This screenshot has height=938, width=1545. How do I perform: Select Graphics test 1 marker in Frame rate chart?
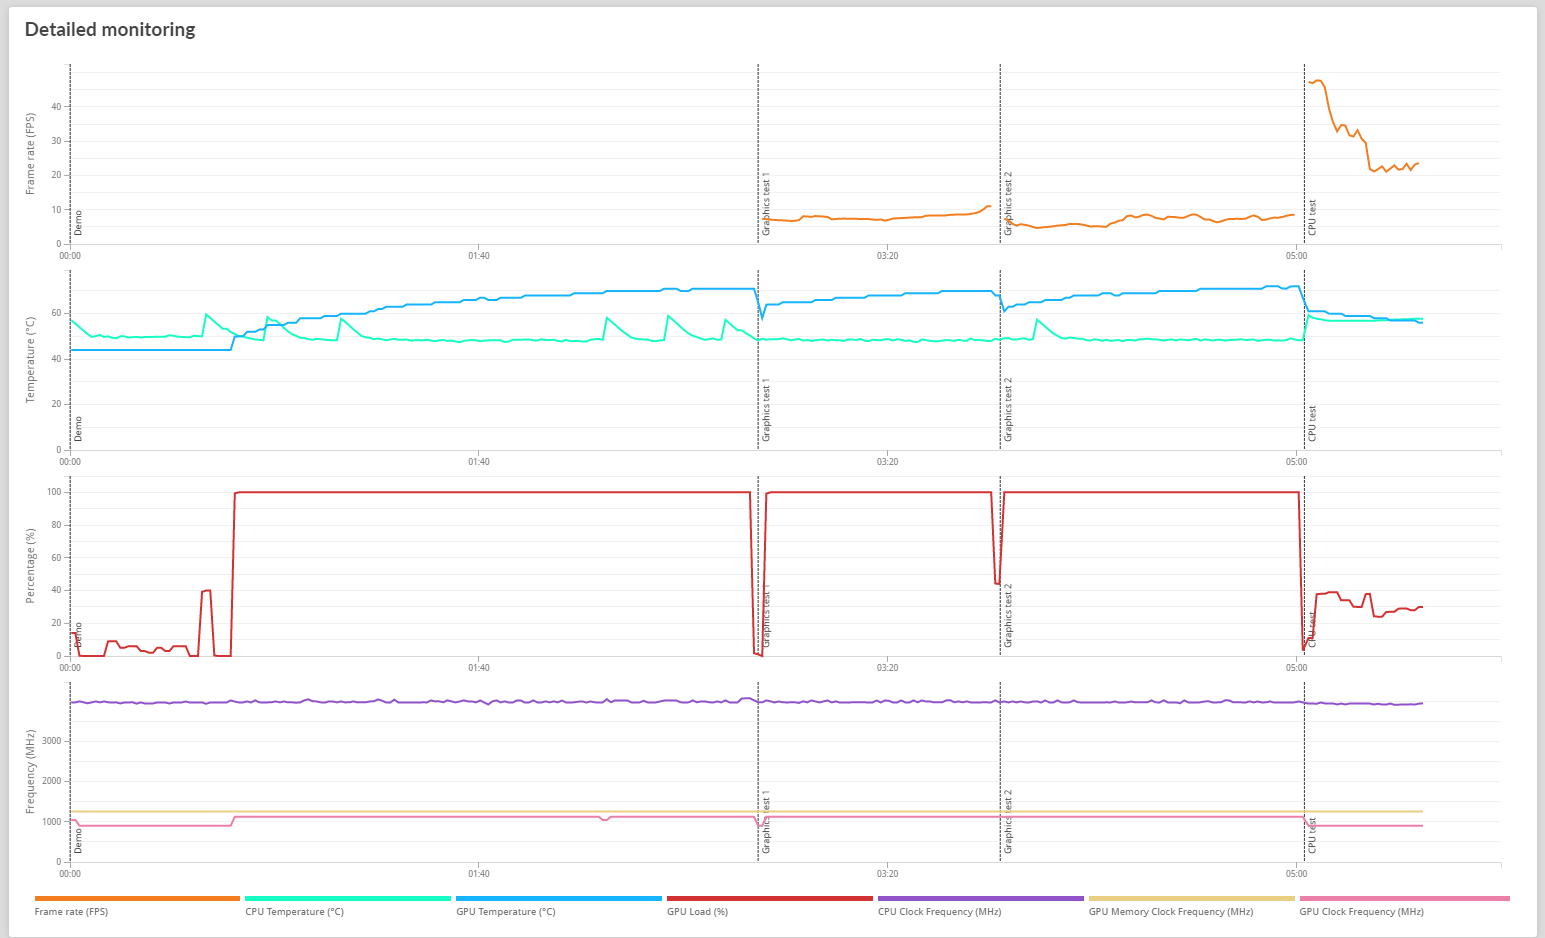coord(767,204)
